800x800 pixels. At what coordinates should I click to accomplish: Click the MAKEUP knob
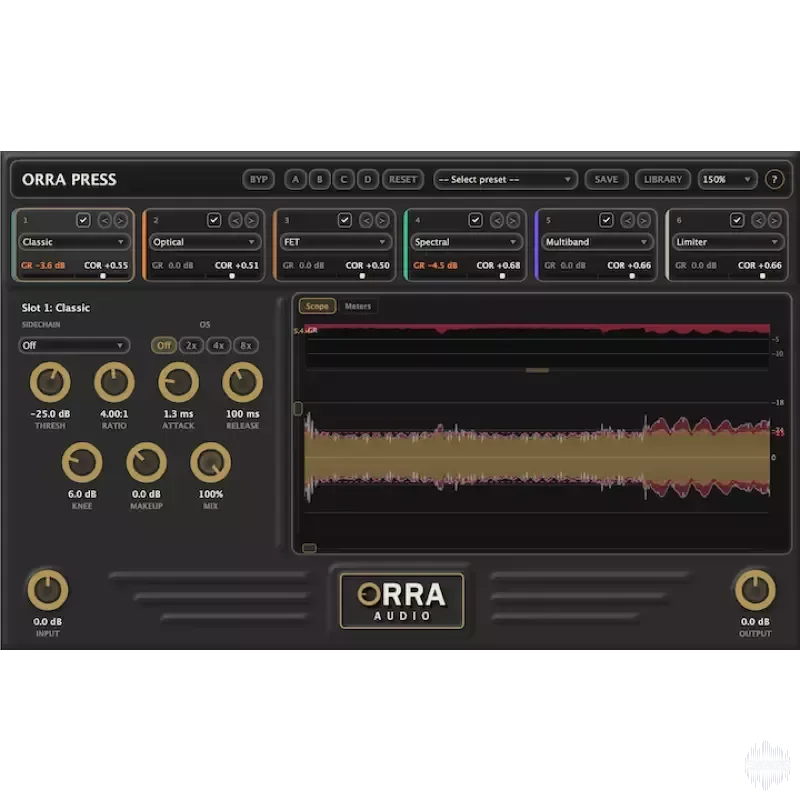pos(146,463)
